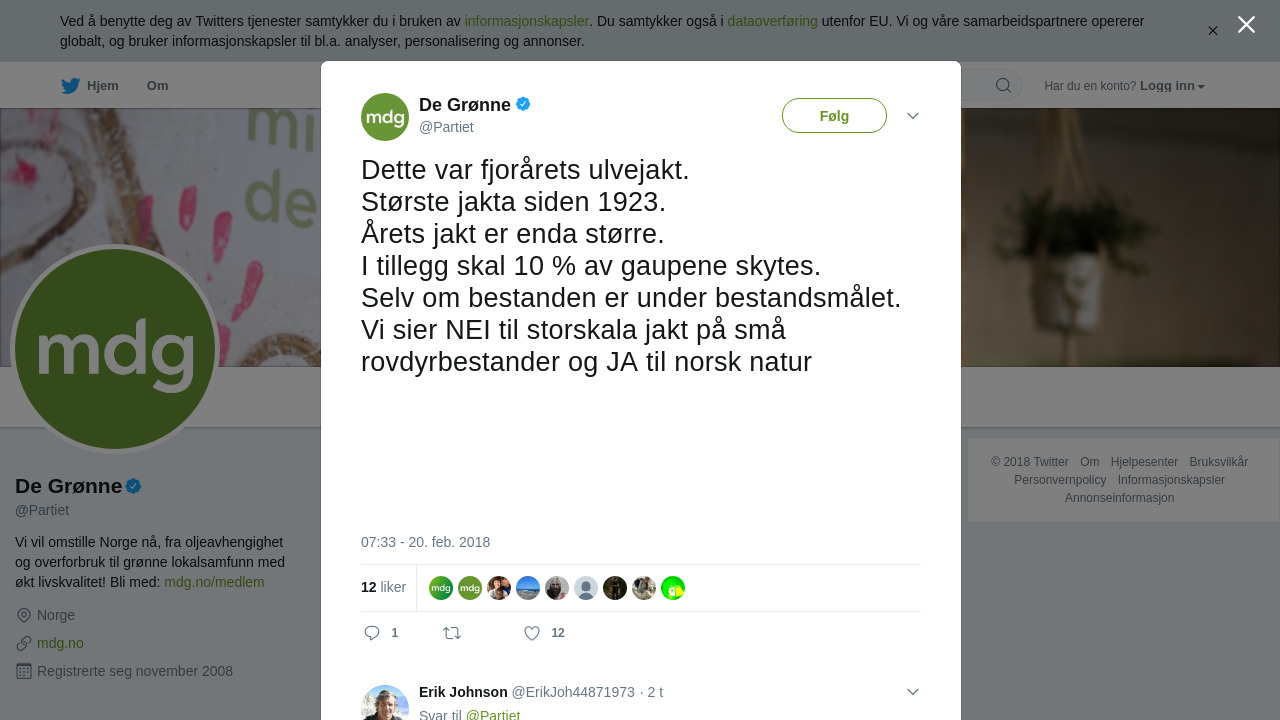The width and height of the screenshot is (1280, 720).
Task: Open the Om menu item
Action: click(x=157, y=86)
